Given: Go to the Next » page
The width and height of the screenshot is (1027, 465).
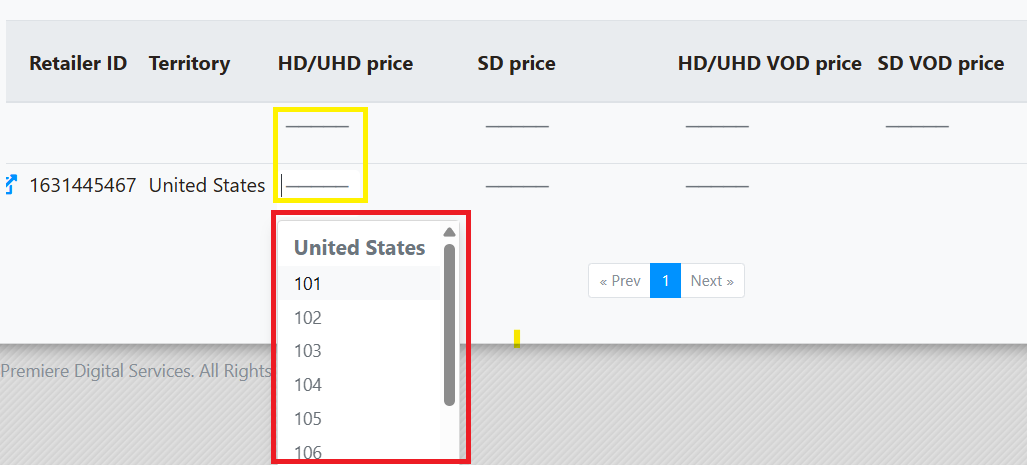Looking at the screenshot, I should [712, 281].
